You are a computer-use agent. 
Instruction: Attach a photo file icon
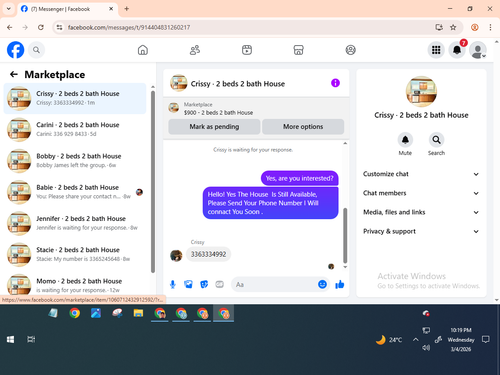click(x=188, y=284)
